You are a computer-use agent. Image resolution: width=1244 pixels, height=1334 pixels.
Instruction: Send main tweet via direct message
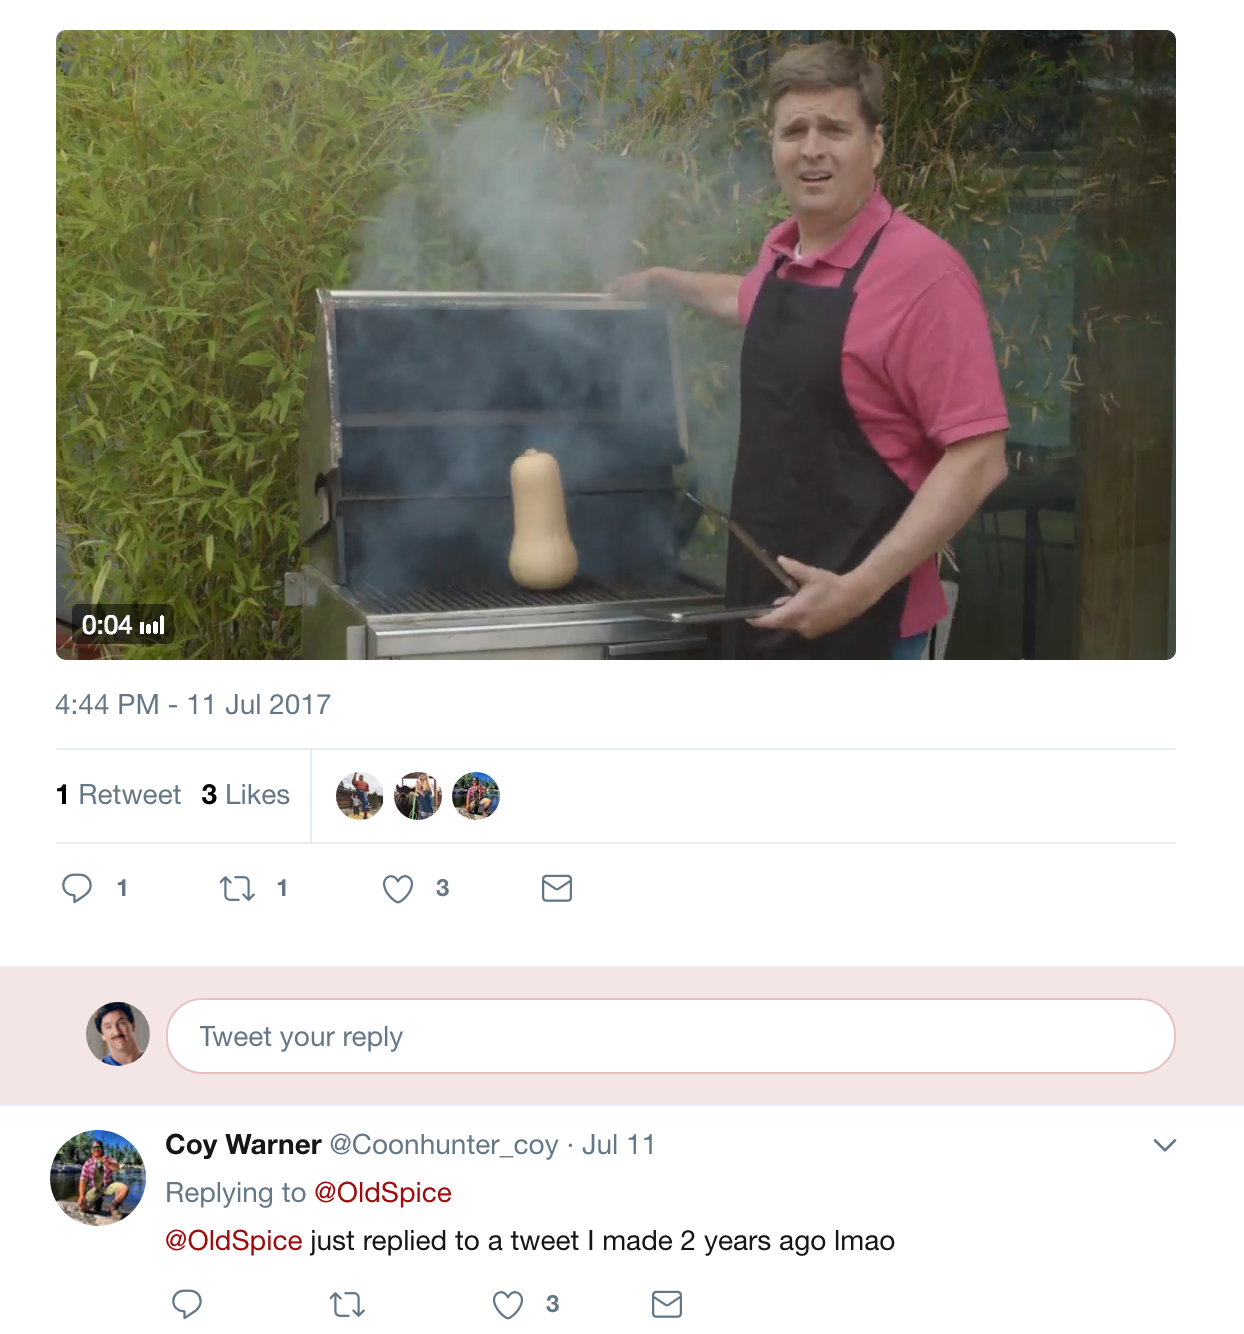556,888
